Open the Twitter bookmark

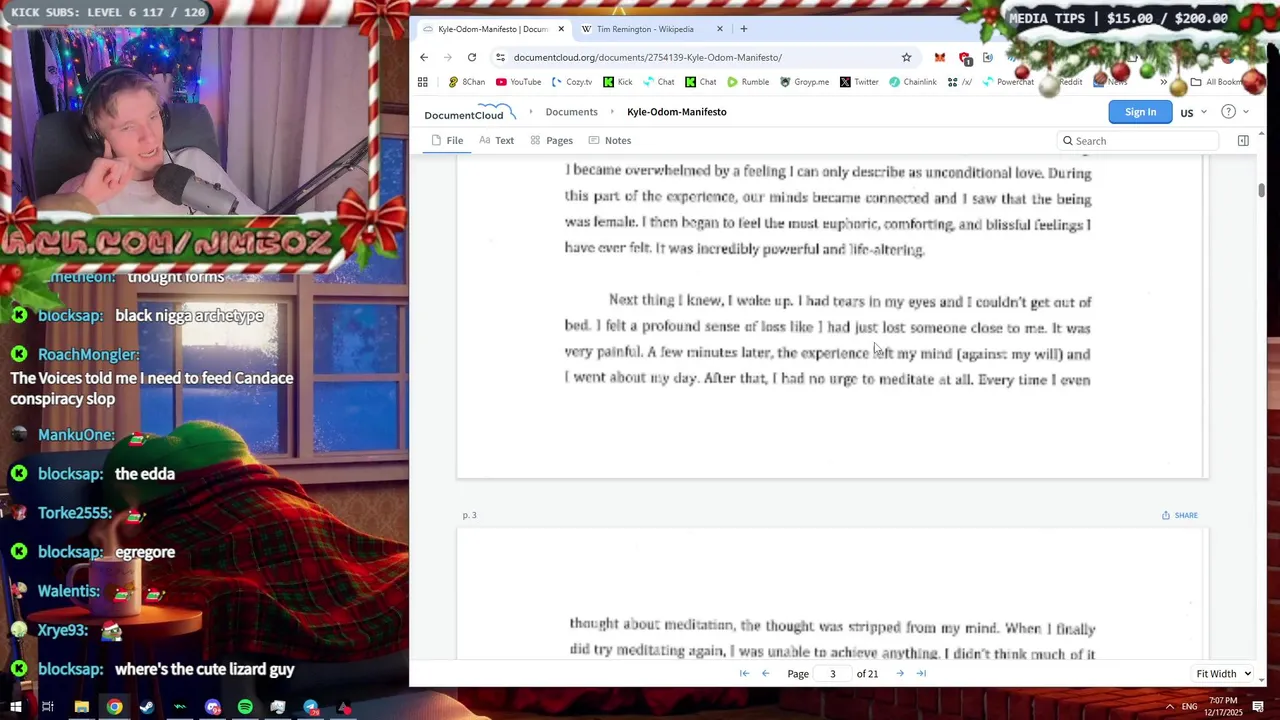pos(859,82)
